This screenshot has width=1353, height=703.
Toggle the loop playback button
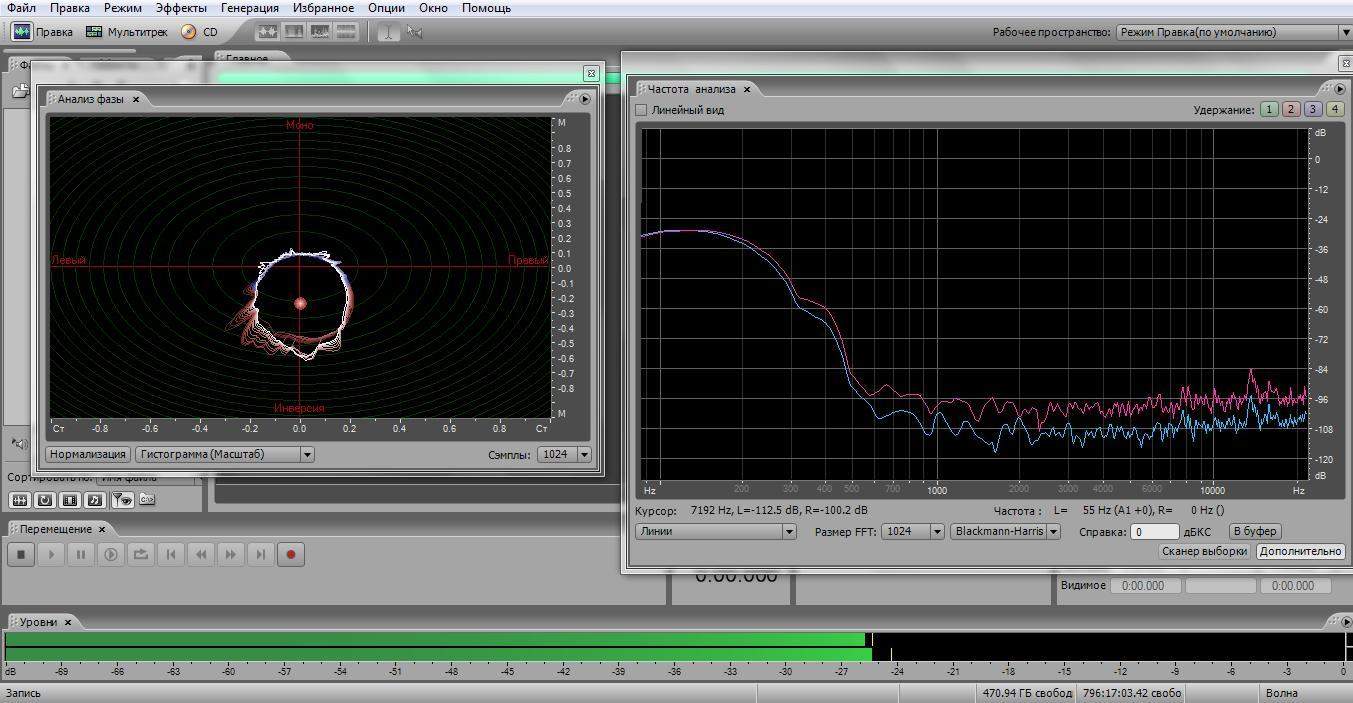[141, 554]
